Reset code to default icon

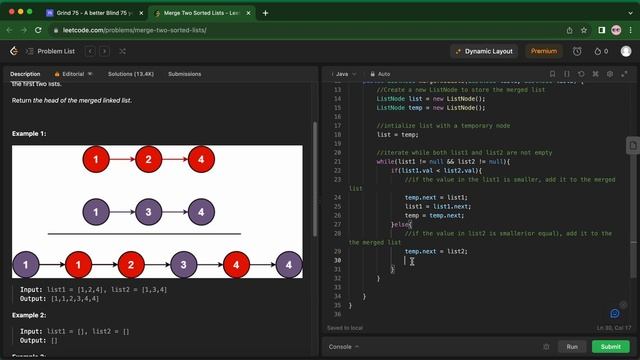click(581, 74)
